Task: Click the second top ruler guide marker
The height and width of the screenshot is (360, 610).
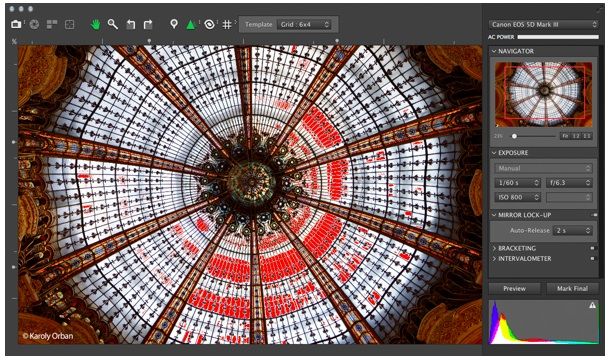Action: point(337,41)
